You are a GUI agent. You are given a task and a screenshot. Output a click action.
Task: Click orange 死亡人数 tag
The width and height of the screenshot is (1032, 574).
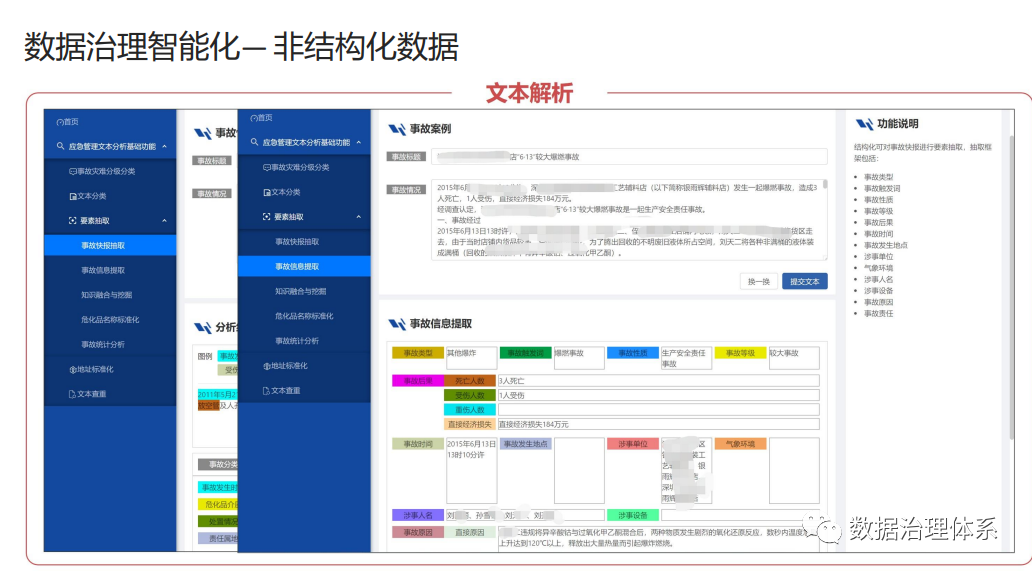470,381
